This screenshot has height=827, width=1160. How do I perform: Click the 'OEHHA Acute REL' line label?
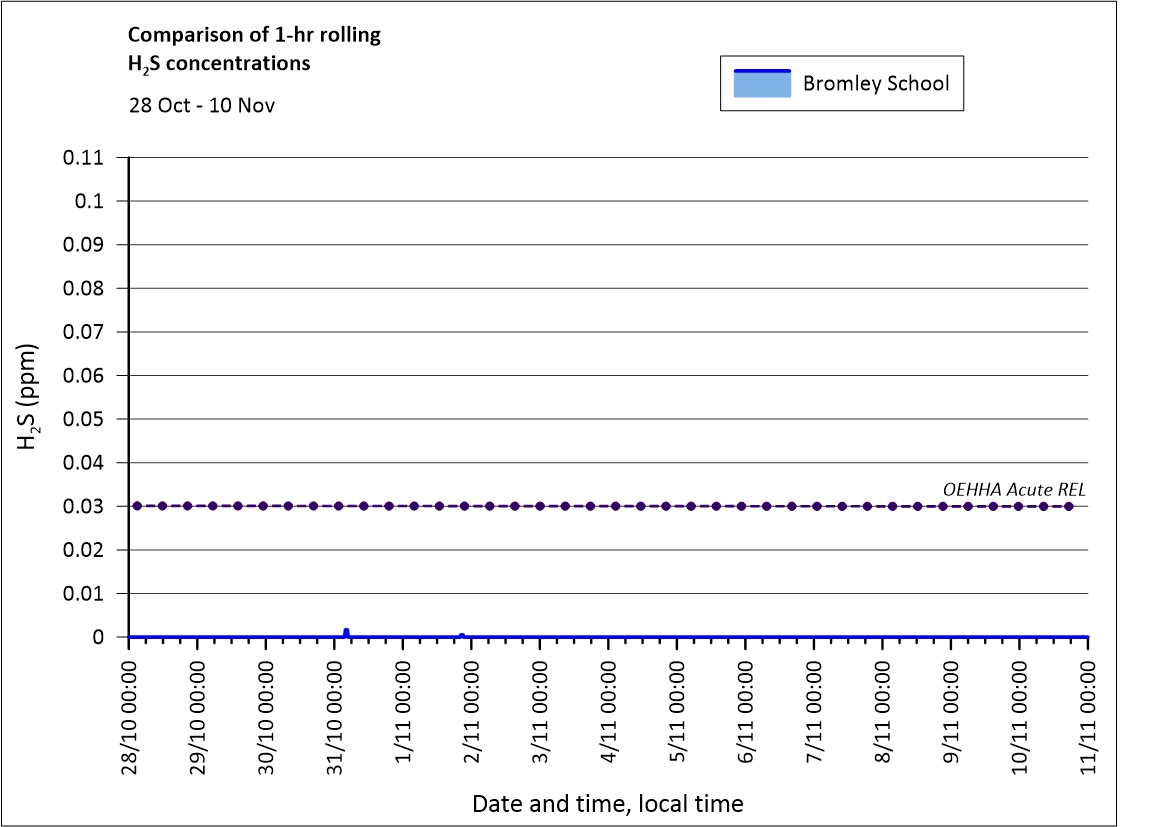pyautogui.click(x=1014, y=489)
